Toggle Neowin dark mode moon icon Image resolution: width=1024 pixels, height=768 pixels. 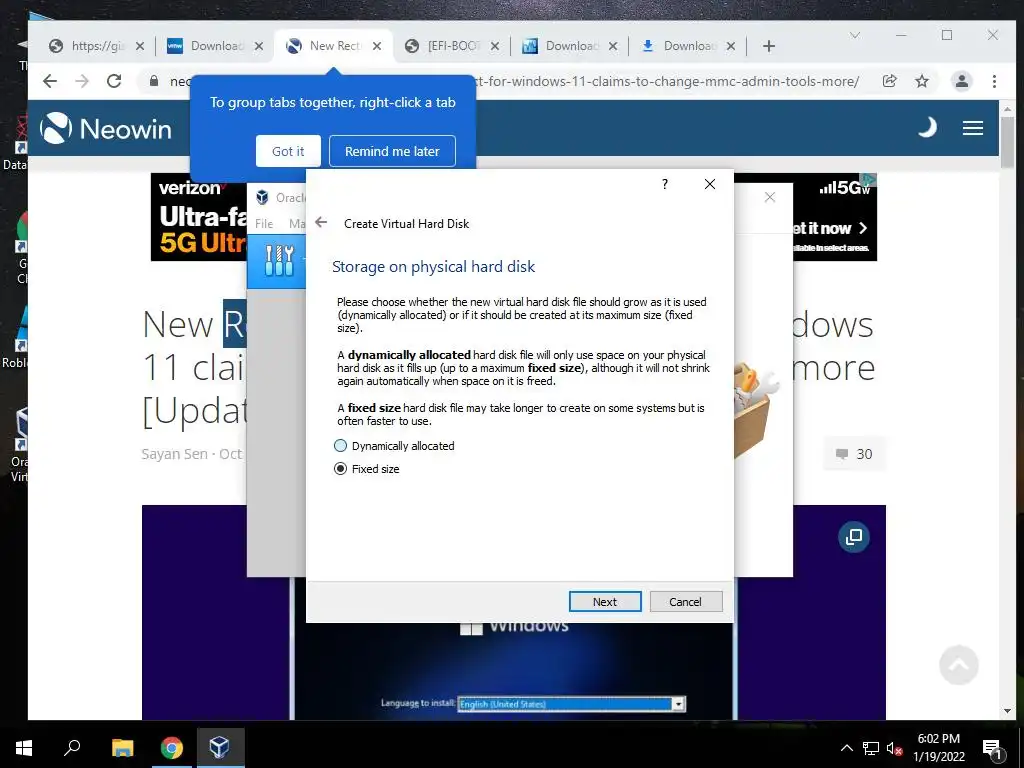click(927, 127)
